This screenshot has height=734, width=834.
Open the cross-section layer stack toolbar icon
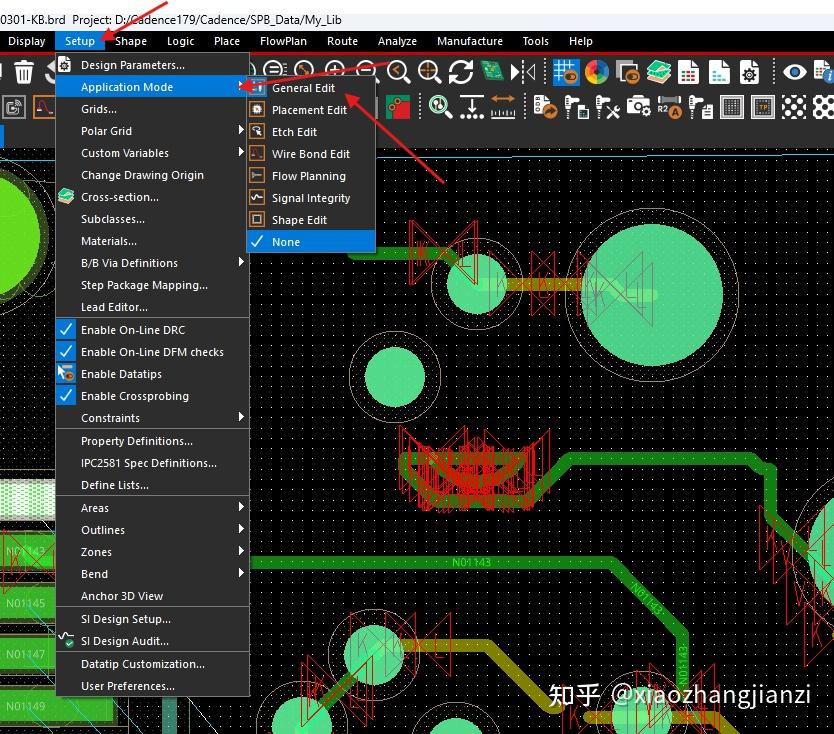[658, 72]
